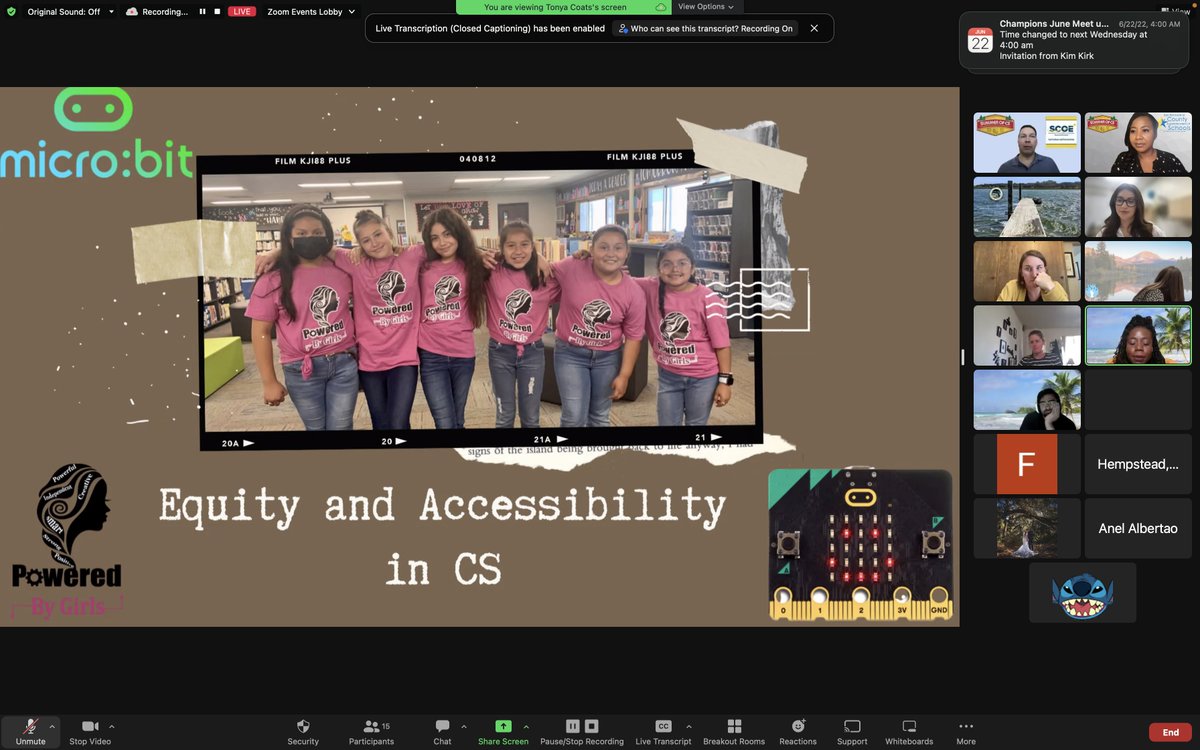
Task: Stop recording from the bottom toolbar
Action: click(592, 726)
